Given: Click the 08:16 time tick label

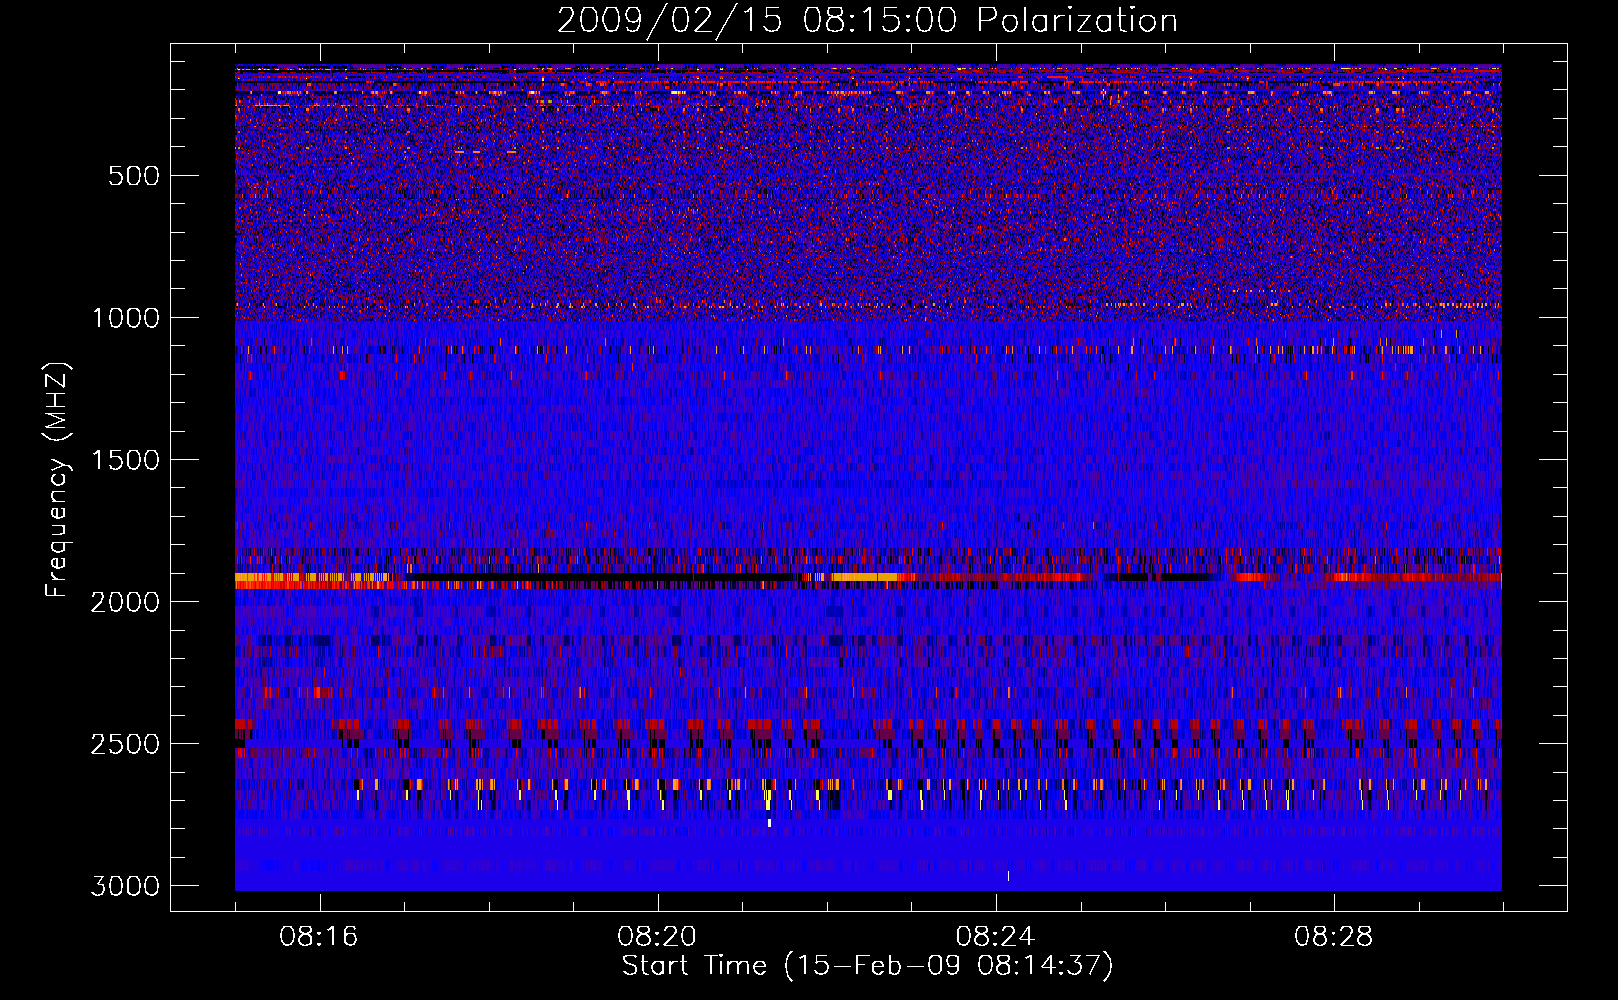Looking at the screenshot, I should (319, 937).
